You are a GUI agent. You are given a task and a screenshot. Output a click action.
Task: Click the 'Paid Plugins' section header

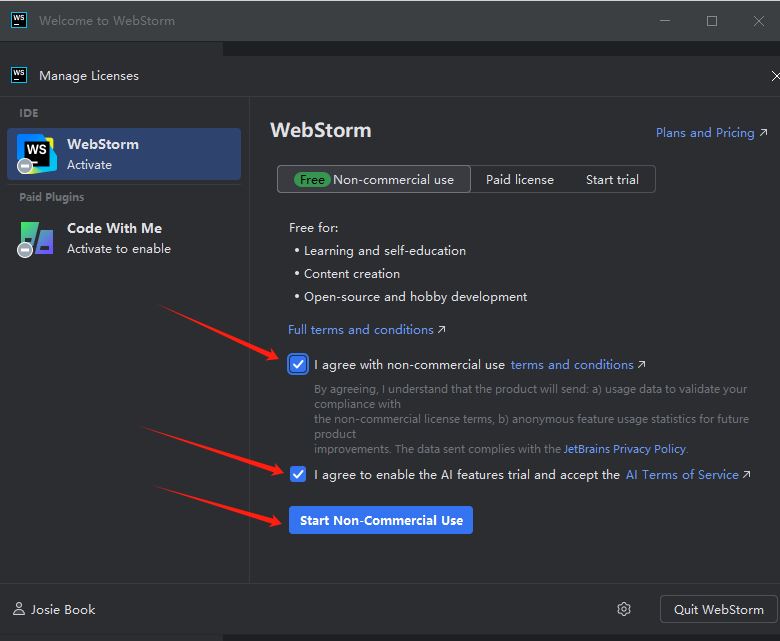click(52, 197)
